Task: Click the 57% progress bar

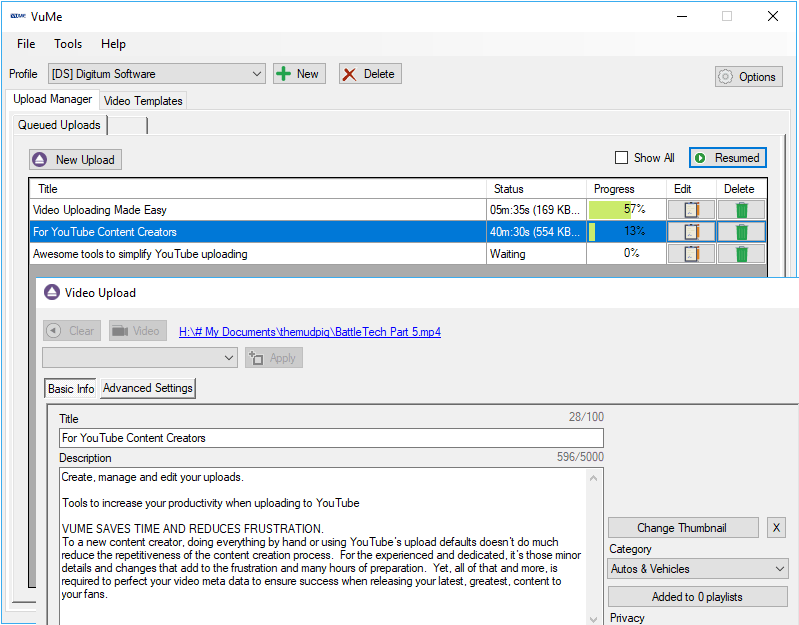Action: pyautogui.click(x=626, y=210)
